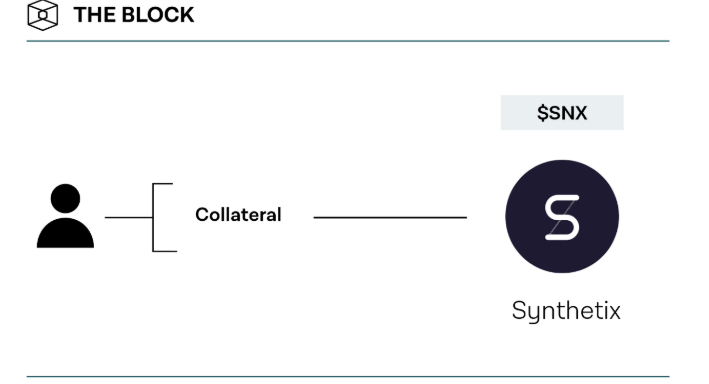Select the bracket's vertical bar beside Collateral
This screenshot has height=384, width=709.
coord(153,217)
